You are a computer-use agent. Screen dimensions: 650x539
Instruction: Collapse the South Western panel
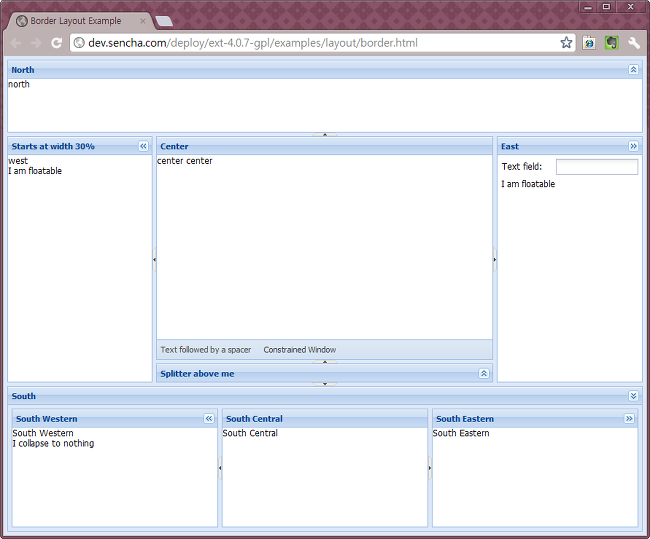pos(209,419)
